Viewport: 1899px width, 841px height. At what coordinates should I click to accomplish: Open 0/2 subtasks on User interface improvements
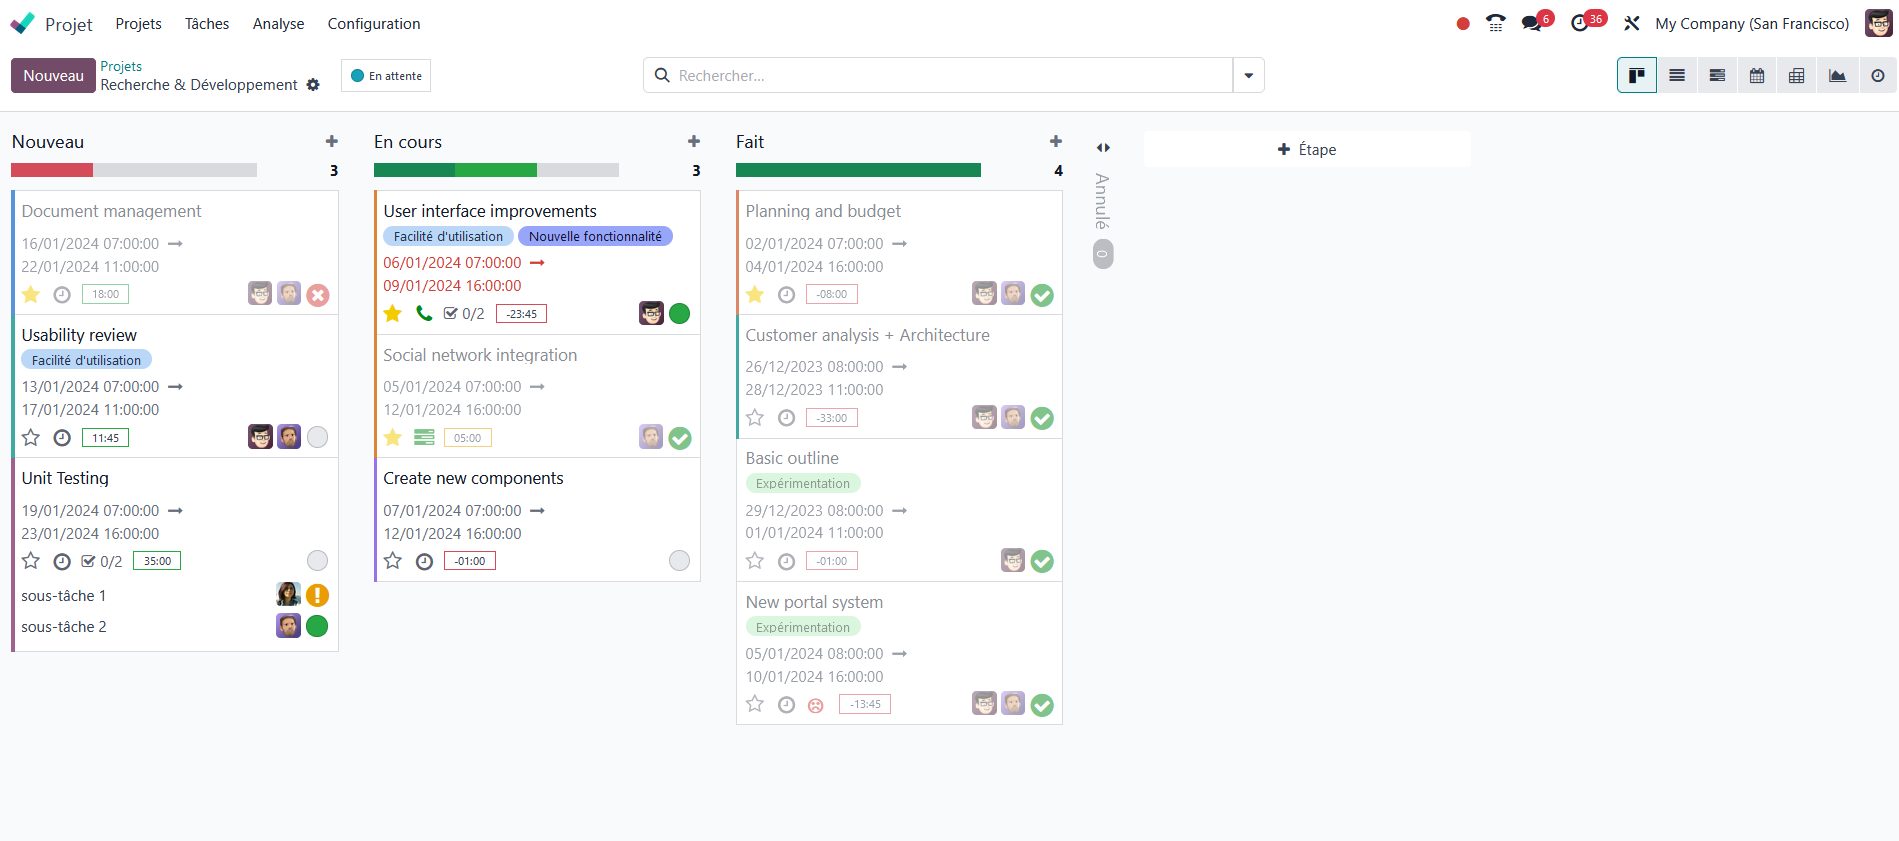tap(463, 314)
